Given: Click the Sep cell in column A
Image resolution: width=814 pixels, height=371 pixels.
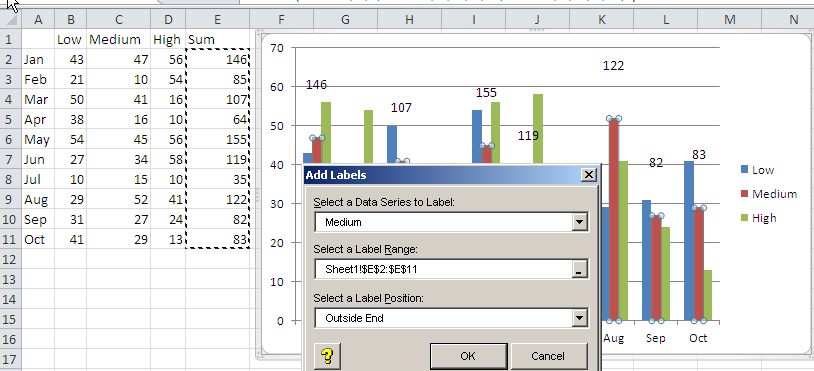Looking at the screenshot, I should coord(38,219).
